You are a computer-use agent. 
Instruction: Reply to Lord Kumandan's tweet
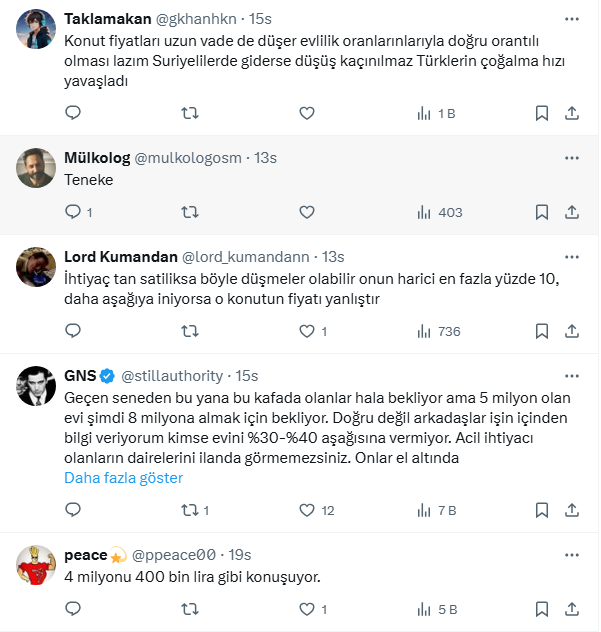(72, 331)
